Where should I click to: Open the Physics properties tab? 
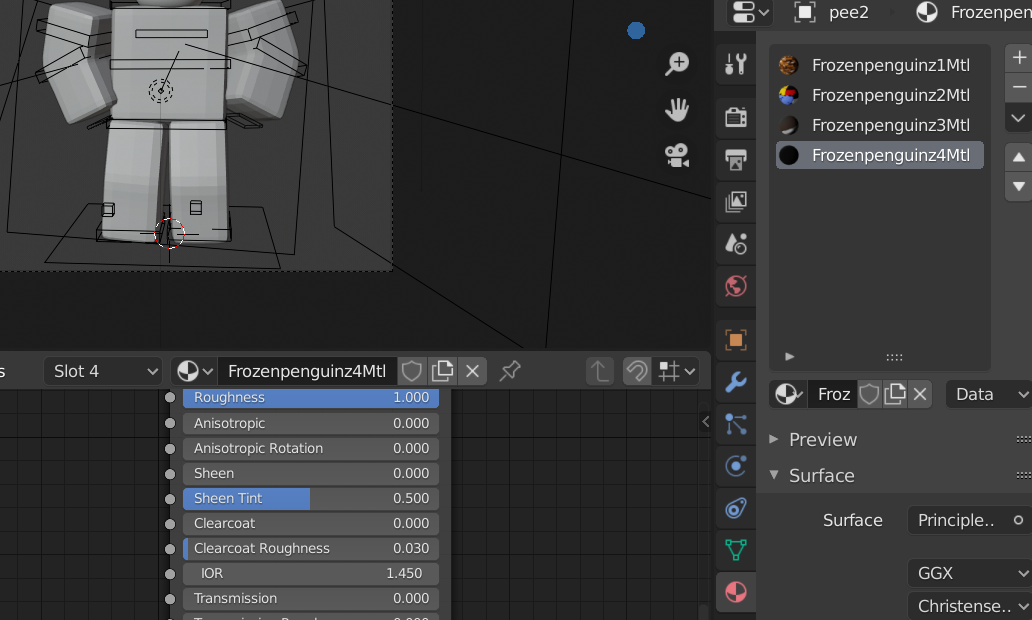point(736,466)
